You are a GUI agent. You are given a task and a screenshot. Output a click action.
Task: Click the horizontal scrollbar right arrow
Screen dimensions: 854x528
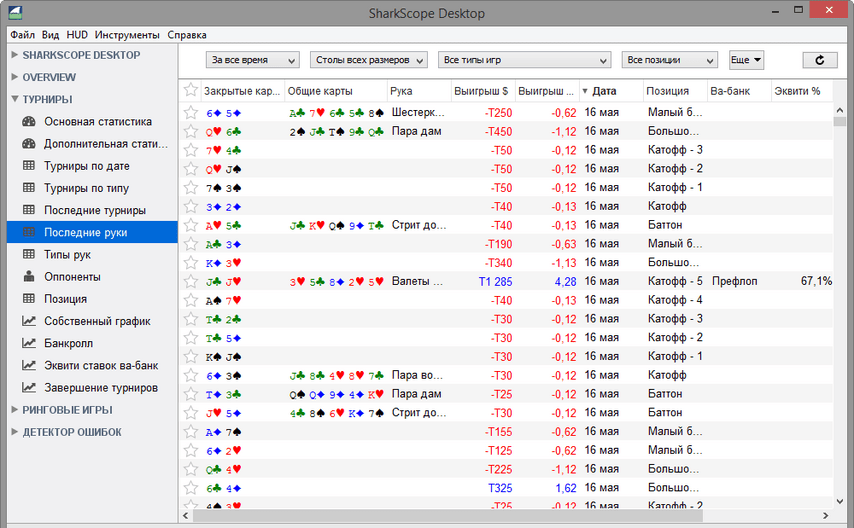point(826,515)
